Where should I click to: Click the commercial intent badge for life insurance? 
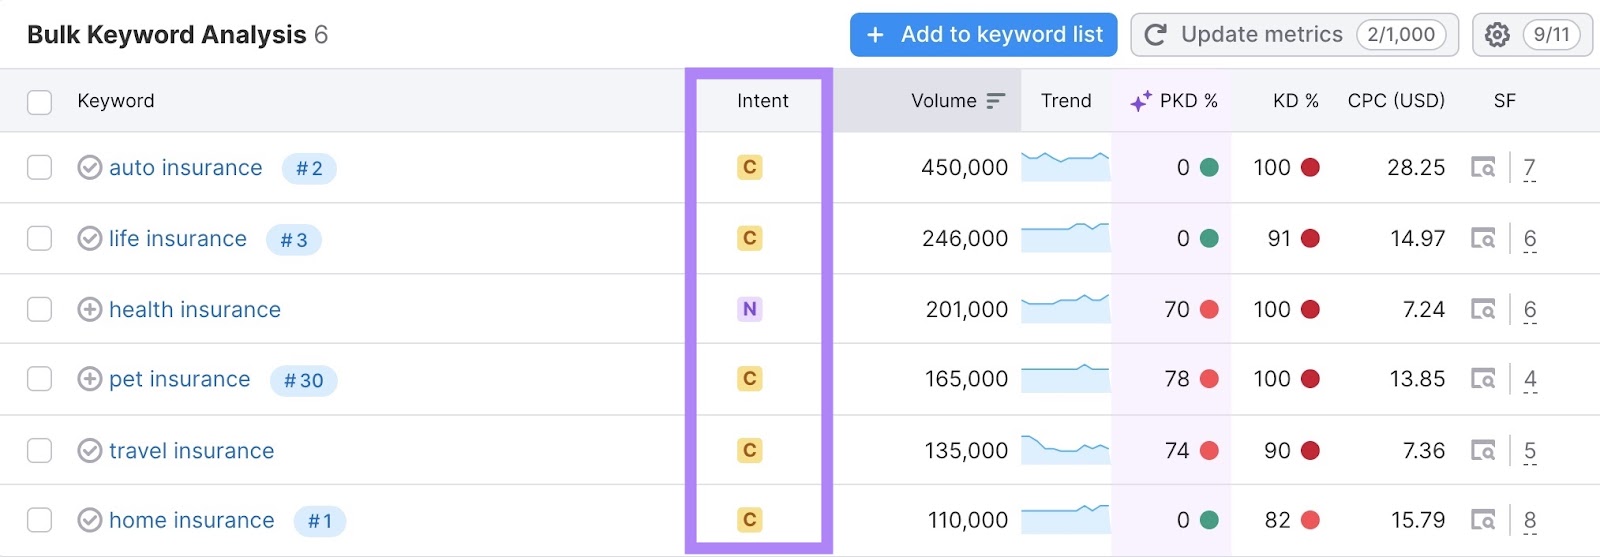[749, 239]
